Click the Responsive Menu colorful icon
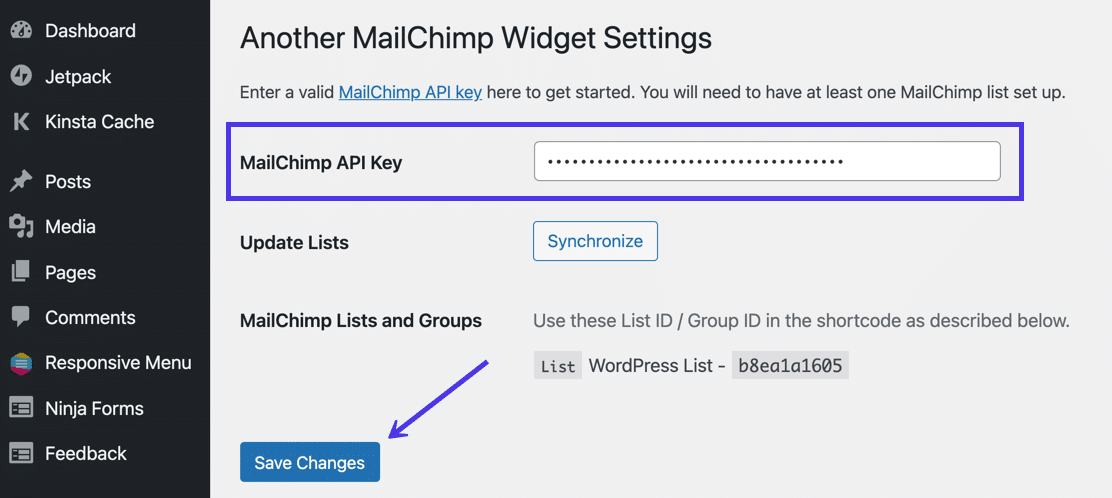Image resolution: width=1112 pixels, height=498 pixels. coord(21,363)
